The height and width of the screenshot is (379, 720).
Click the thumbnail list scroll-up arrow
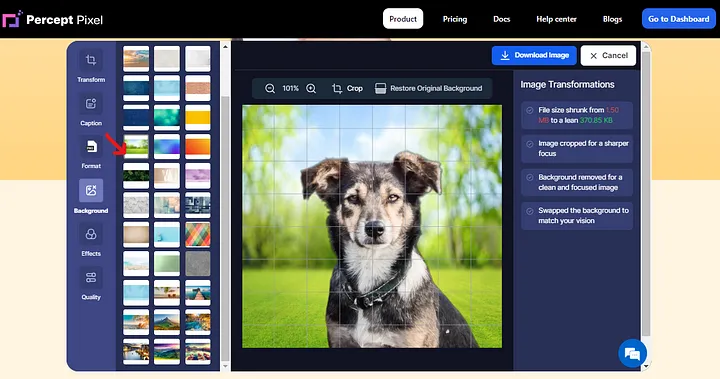click(x=225, y=47)
